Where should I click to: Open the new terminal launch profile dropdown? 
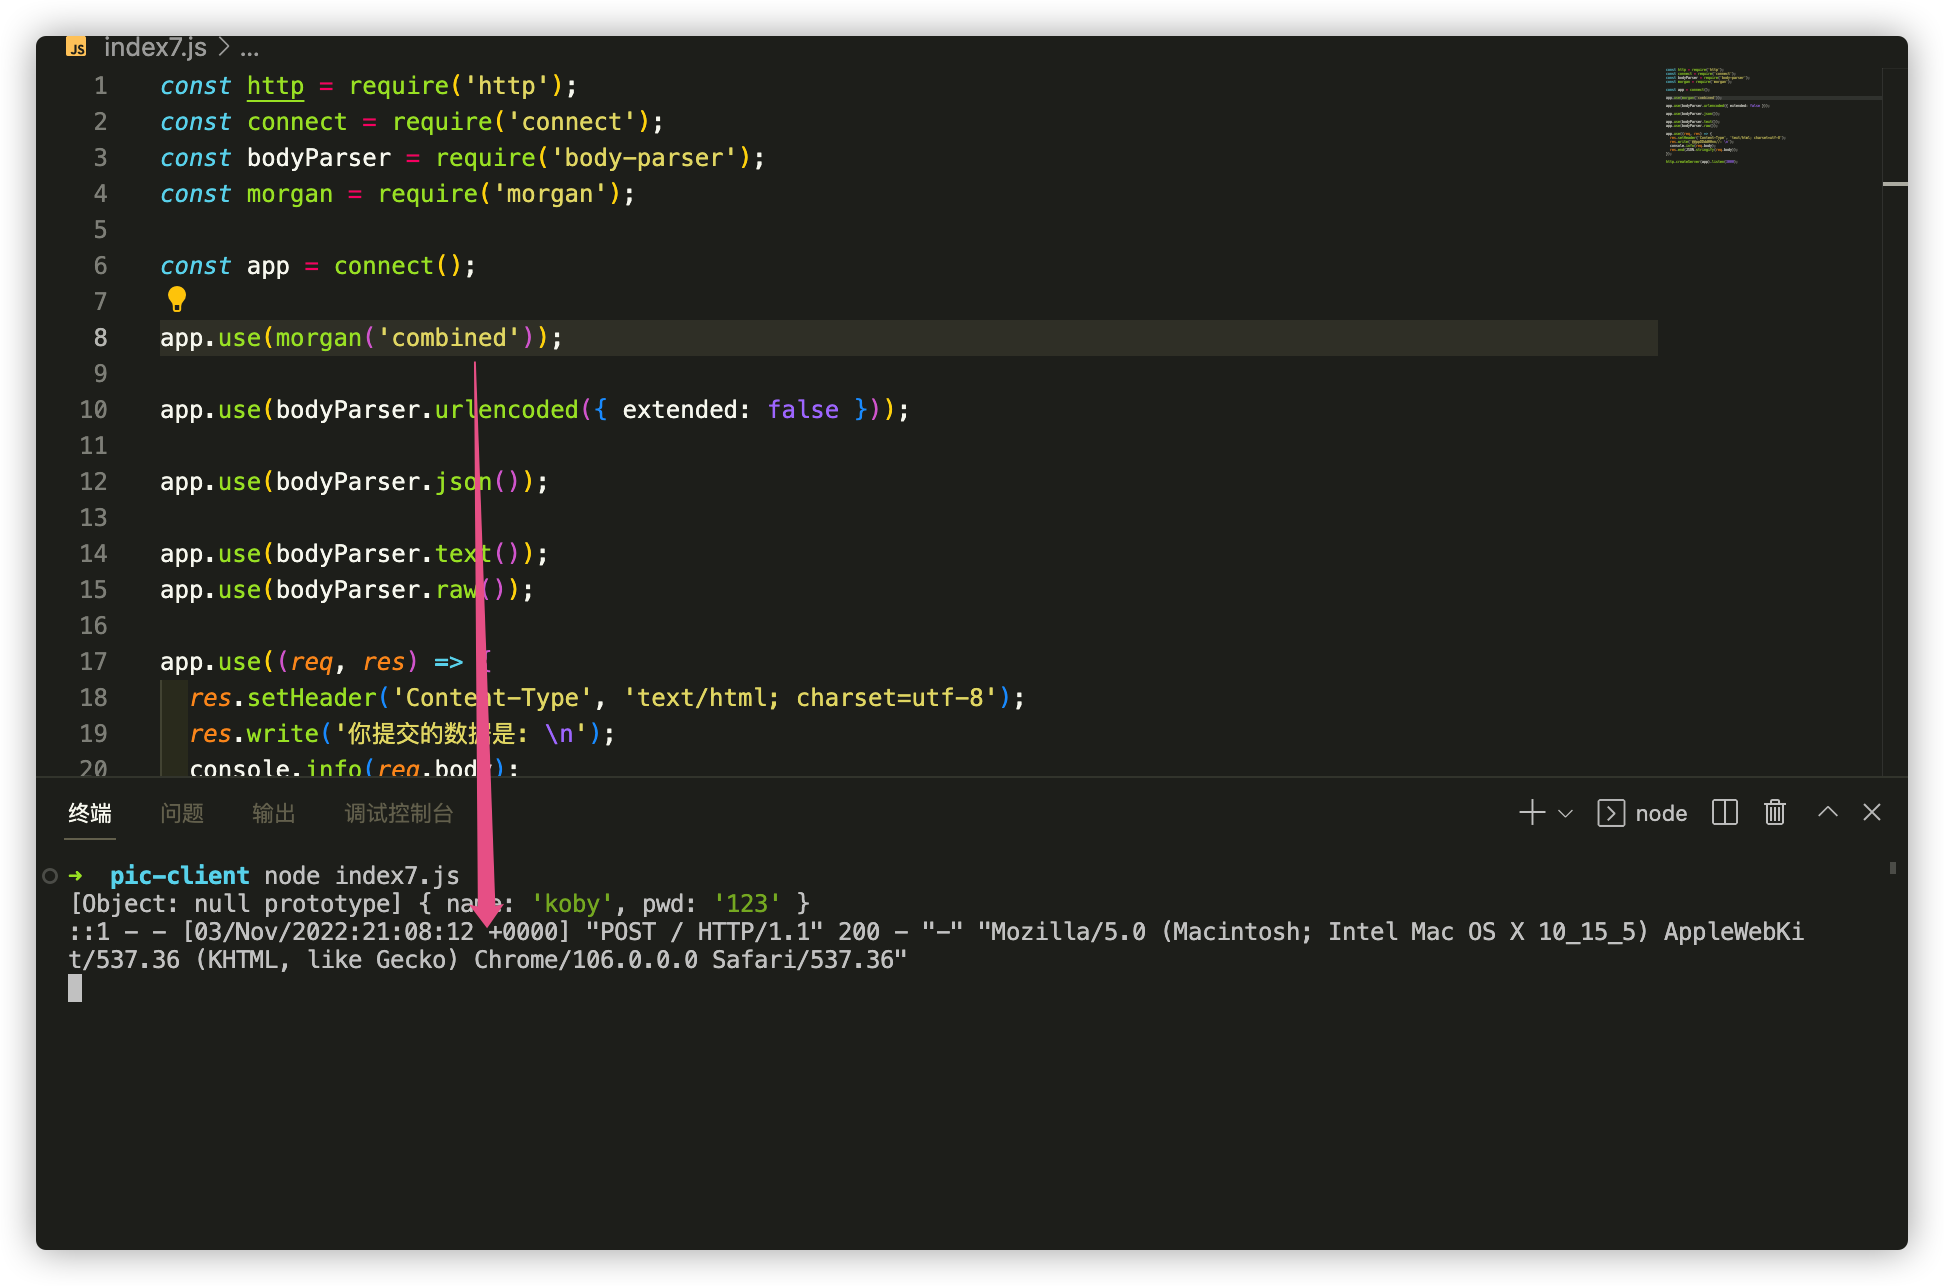coord(1566,813)
